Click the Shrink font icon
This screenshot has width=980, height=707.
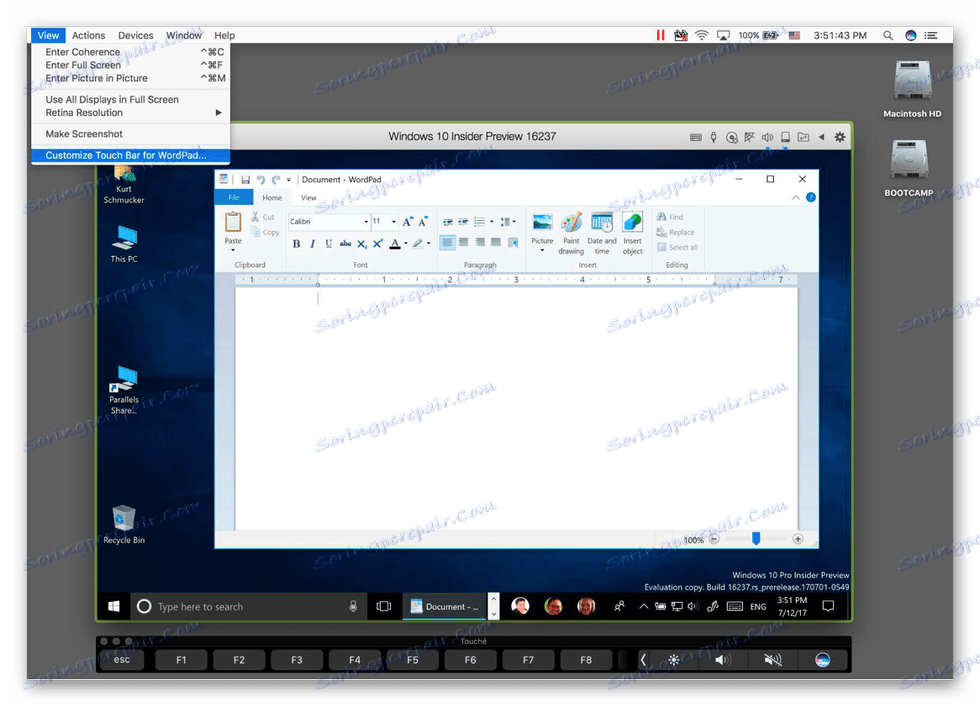(x=423, y=221)
